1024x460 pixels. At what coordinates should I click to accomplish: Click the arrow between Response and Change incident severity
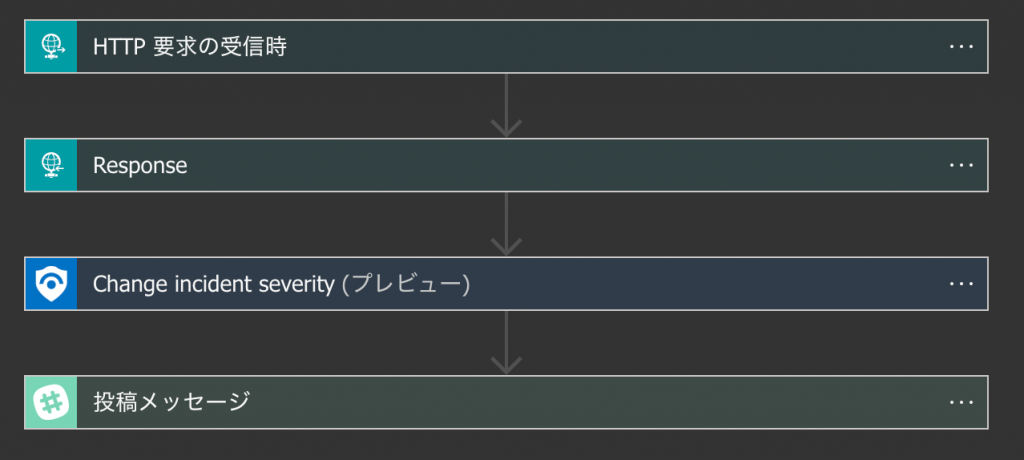click(506, 224)
